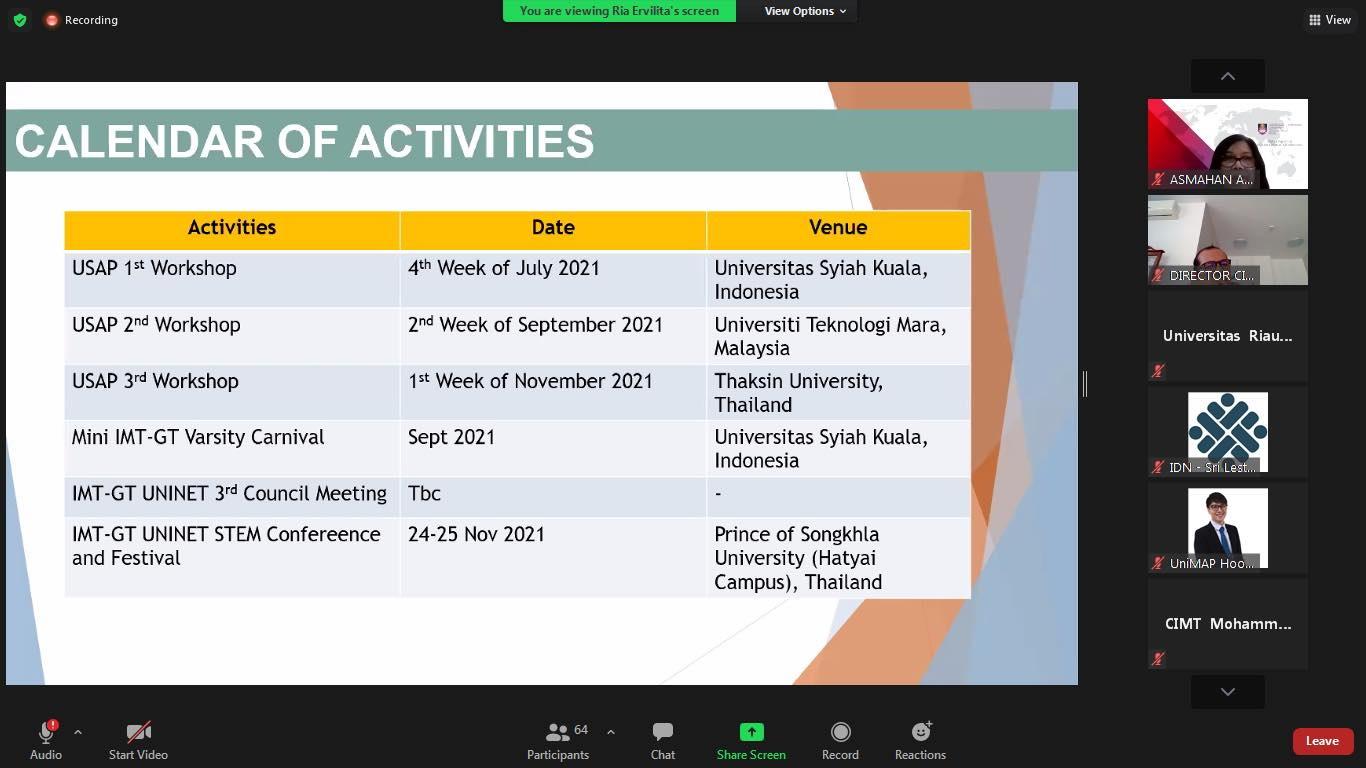Click the muted mic icon on DIRECTOR CI tile
The height and width of the screenshot is (768, 1366).
[x=1158, y=275]
